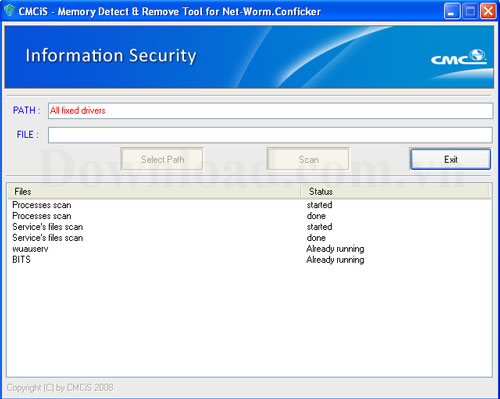The image size is (500, 399).
Task: Select the Processes scan done row
Action: click(x=249, y=216)
